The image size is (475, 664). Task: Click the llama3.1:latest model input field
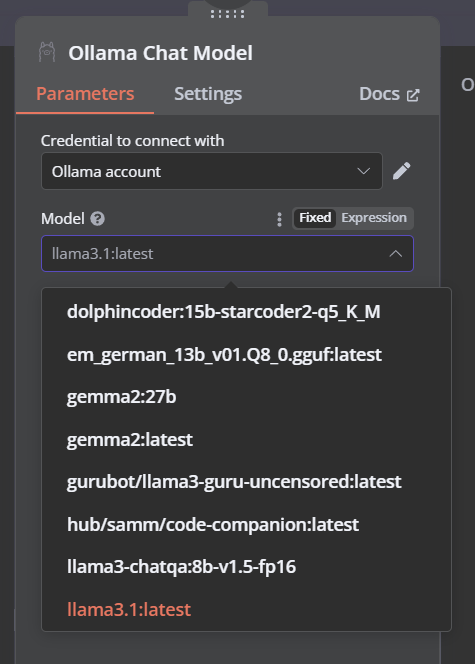coord(227,254)
